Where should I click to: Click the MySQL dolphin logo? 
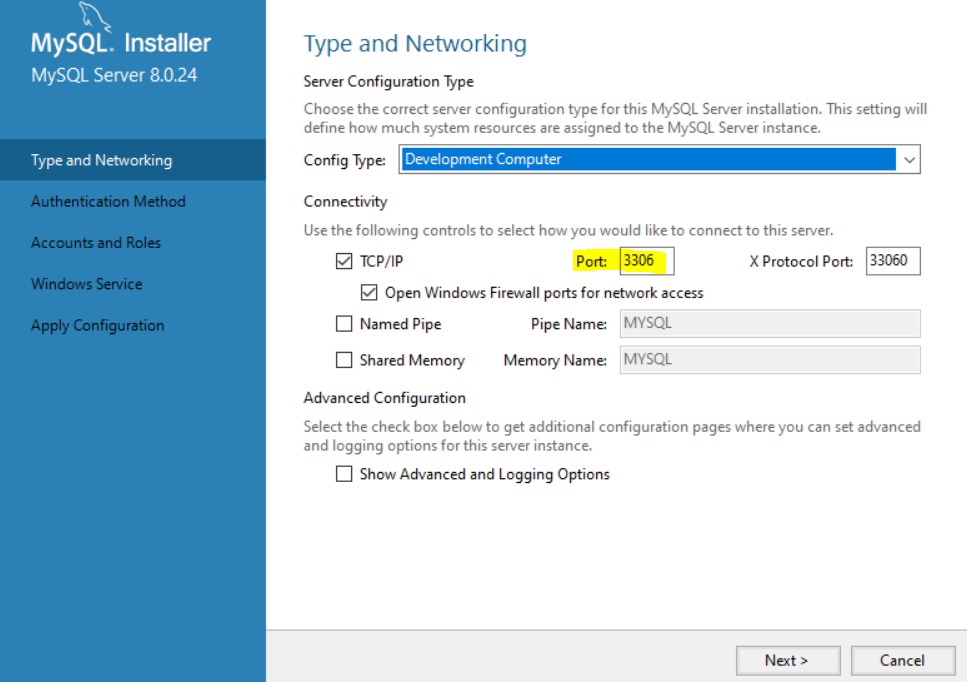pos(96,17)
